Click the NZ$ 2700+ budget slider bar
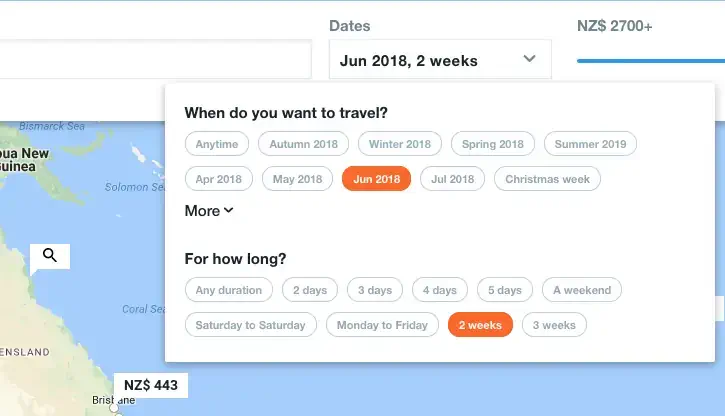The width and height of the screenshot is (725, 416). tap(651, 61)
